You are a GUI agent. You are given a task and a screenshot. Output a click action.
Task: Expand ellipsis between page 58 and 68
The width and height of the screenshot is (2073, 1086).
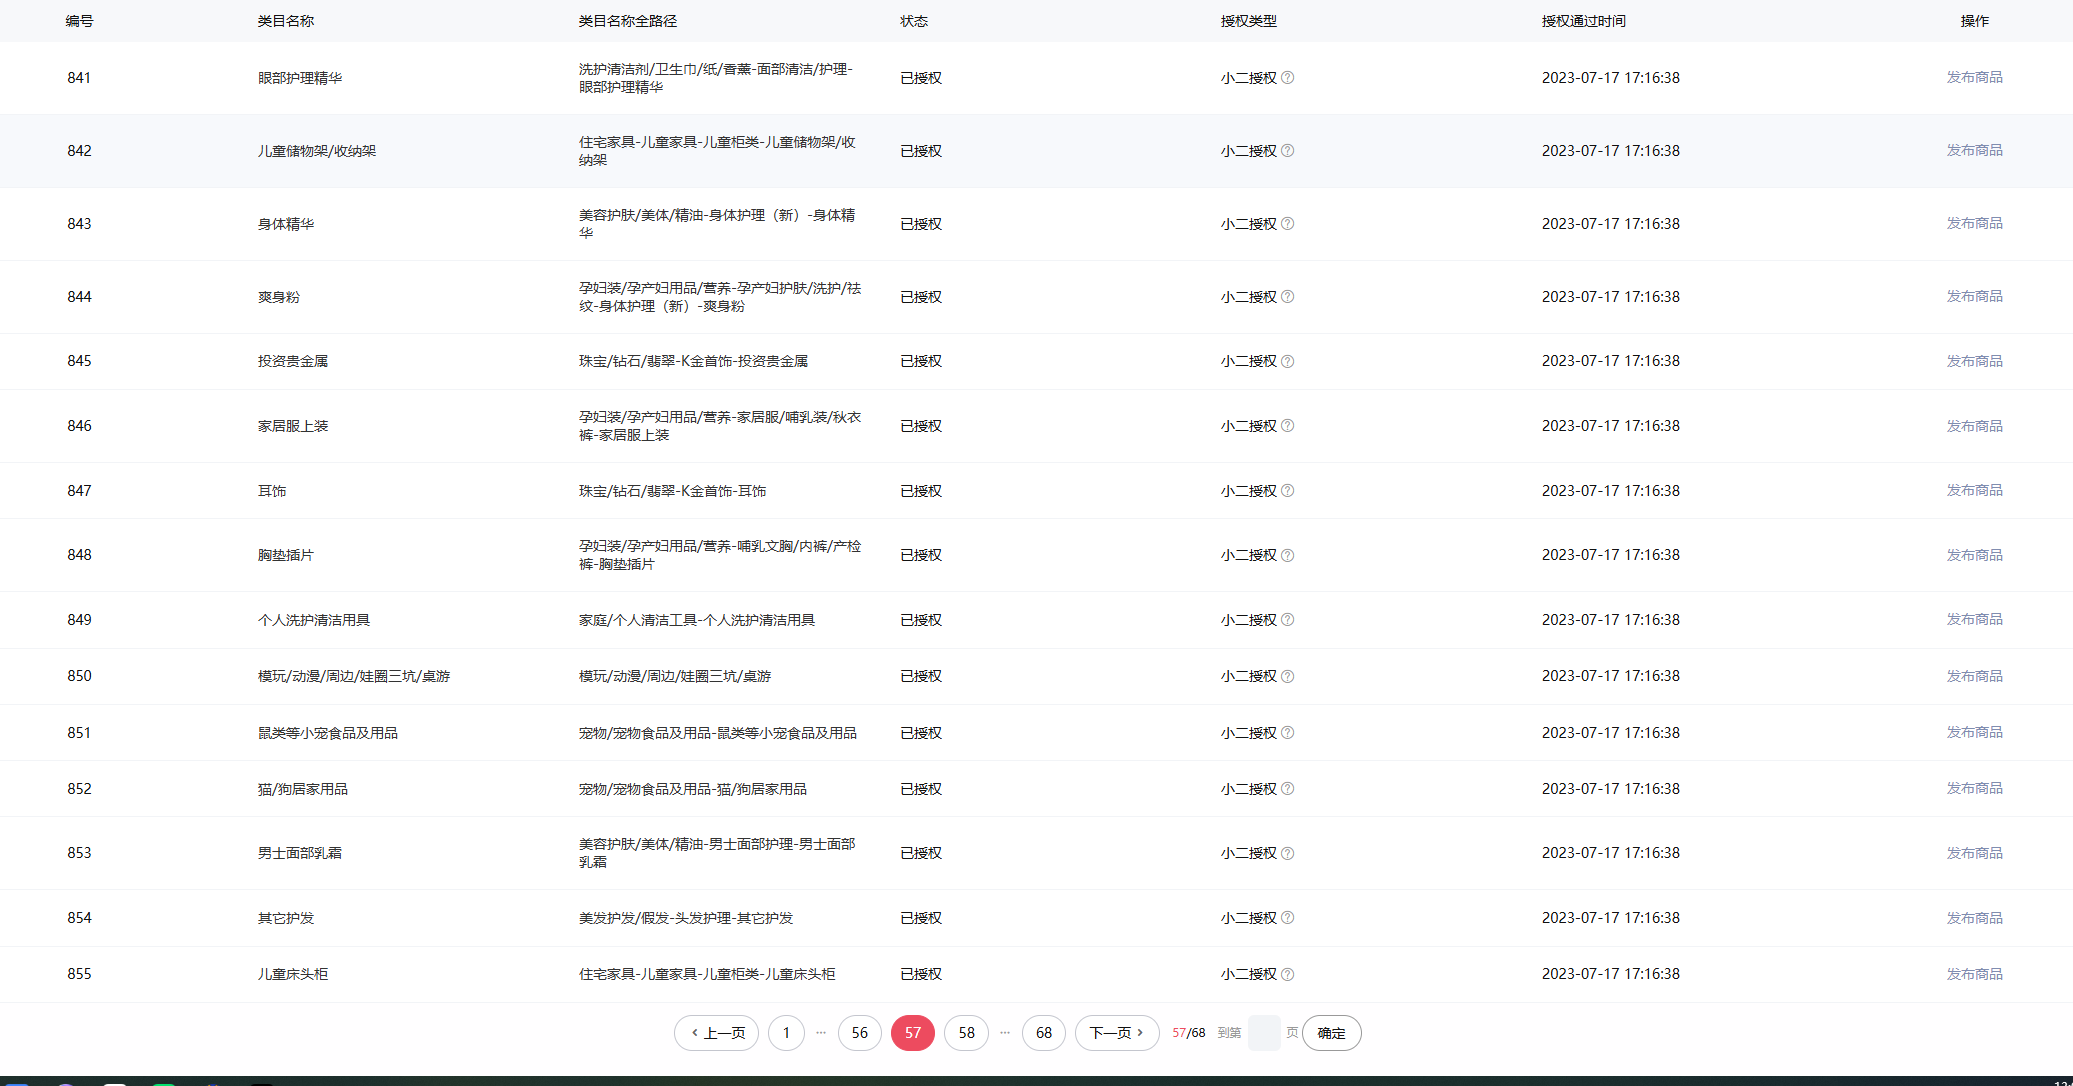1005,1033
